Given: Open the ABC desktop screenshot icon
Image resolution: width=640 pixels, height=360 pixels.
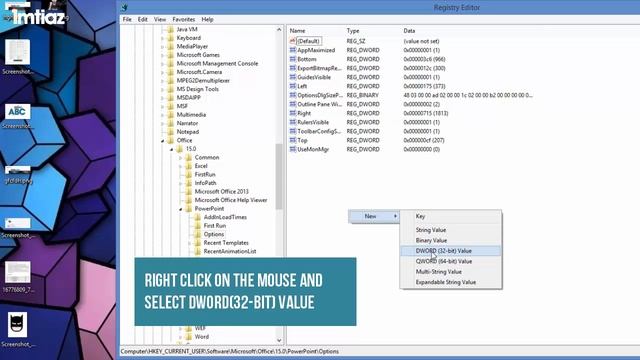Looking at the screenshot, I should [x=17, y=112].
